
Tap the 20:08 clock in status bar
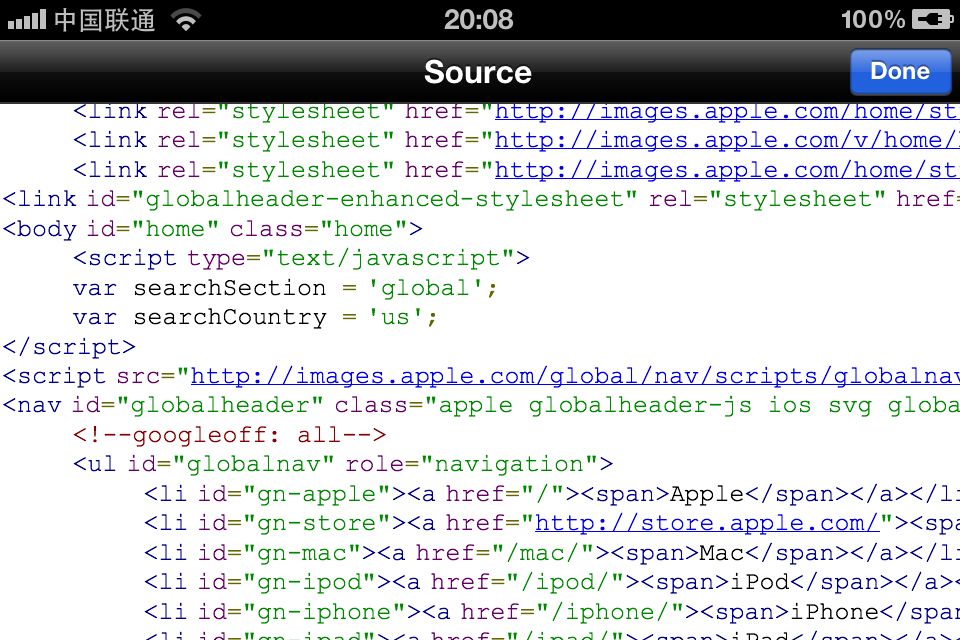click(478, 20)
